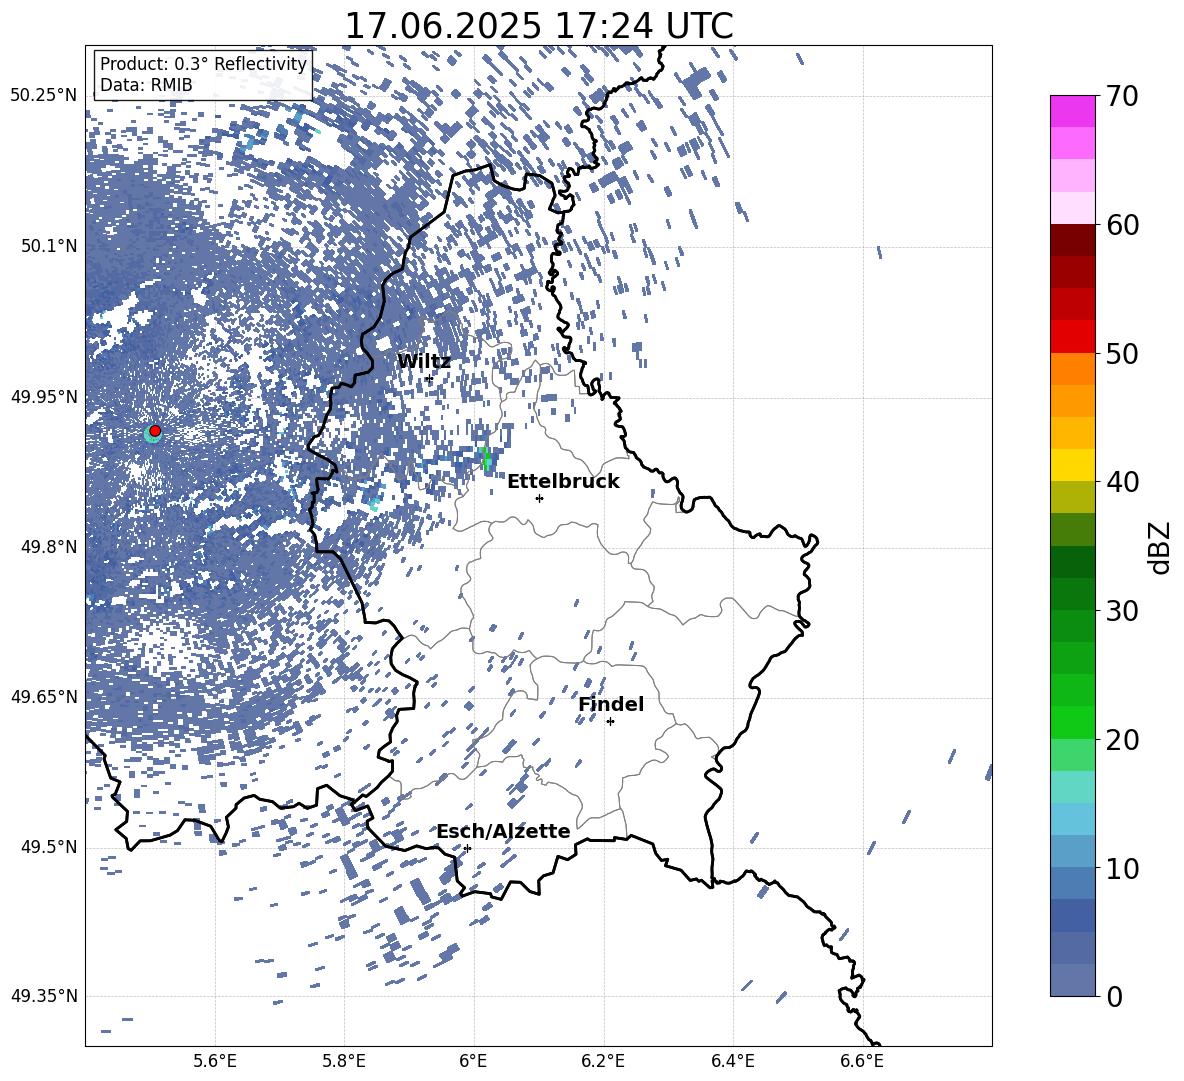
Task: Click the 30 tick label on colorbar
Action: click(x=1122, y=611)
